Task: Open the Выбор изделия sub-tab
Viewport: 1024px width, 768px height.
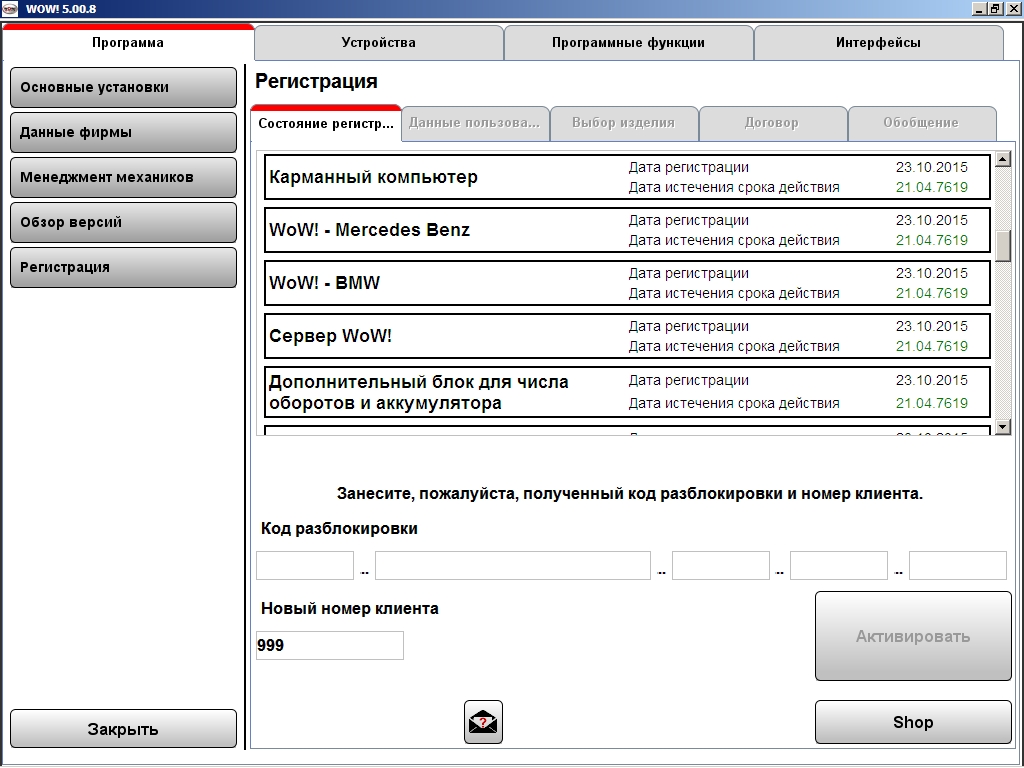Action: point(624,123)
